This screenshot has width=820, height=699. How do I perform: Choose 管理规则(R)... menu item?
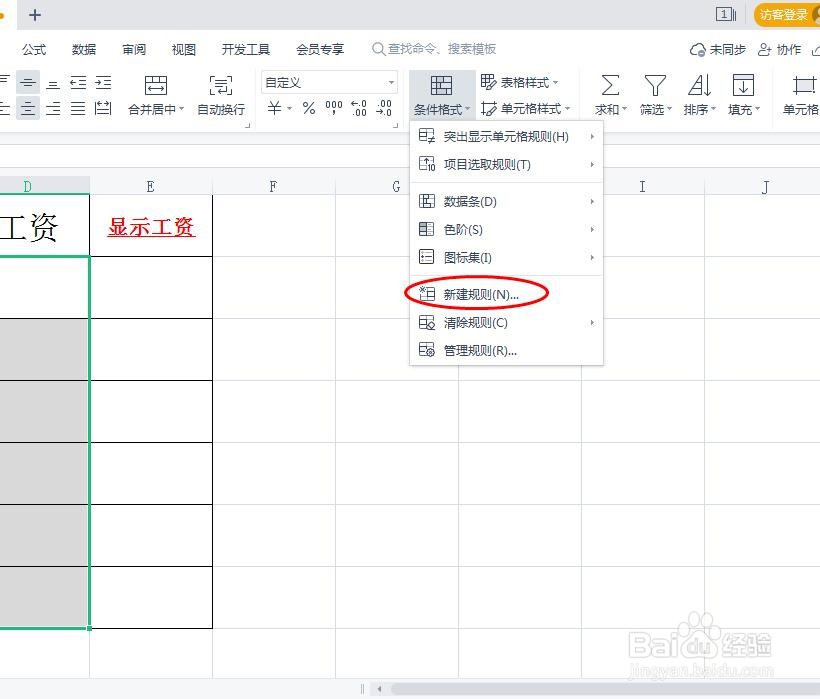(506, 350)
